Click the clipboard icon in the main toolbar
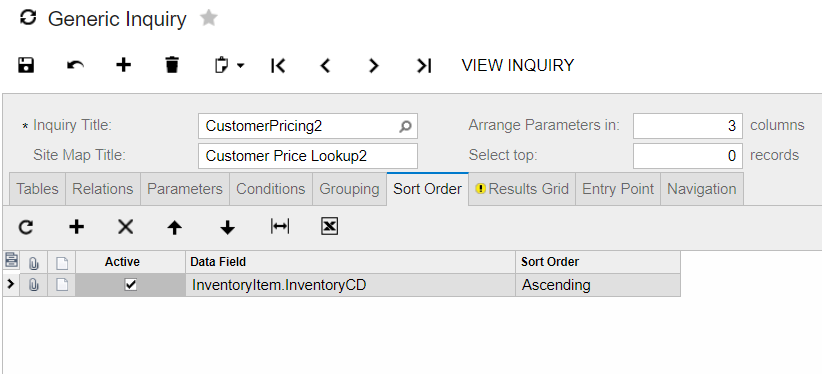Viewport: 822px width, 374px height. click(x=222, y=66)
